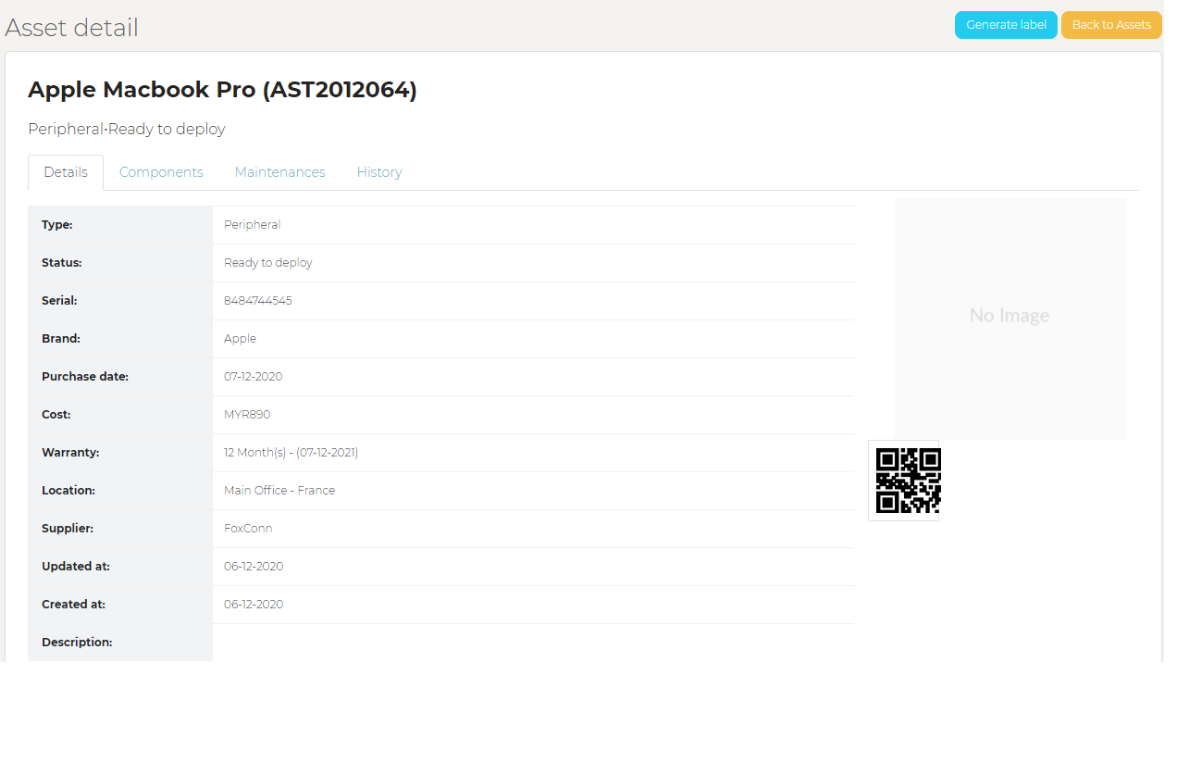Click the Ready to deploy status value
The image size is (1180, 762).
pos(268,263)
